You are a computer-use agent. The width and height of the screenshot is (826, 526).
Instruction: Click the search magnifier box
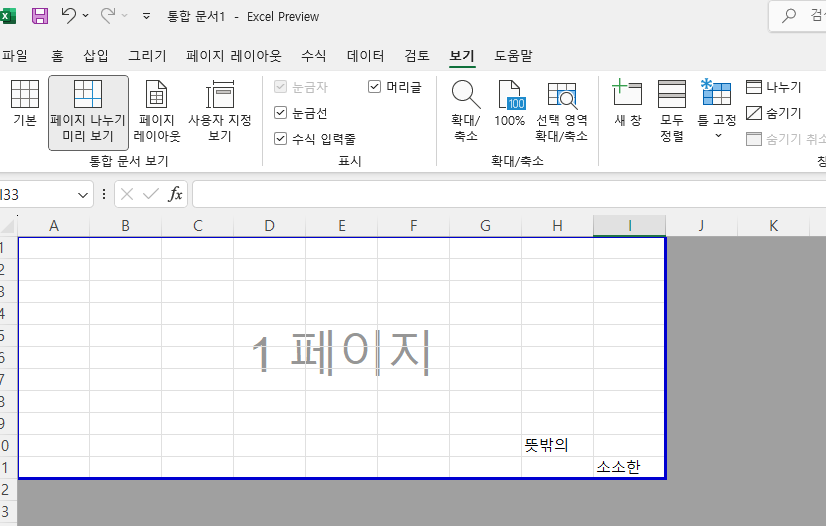(797, 16)
